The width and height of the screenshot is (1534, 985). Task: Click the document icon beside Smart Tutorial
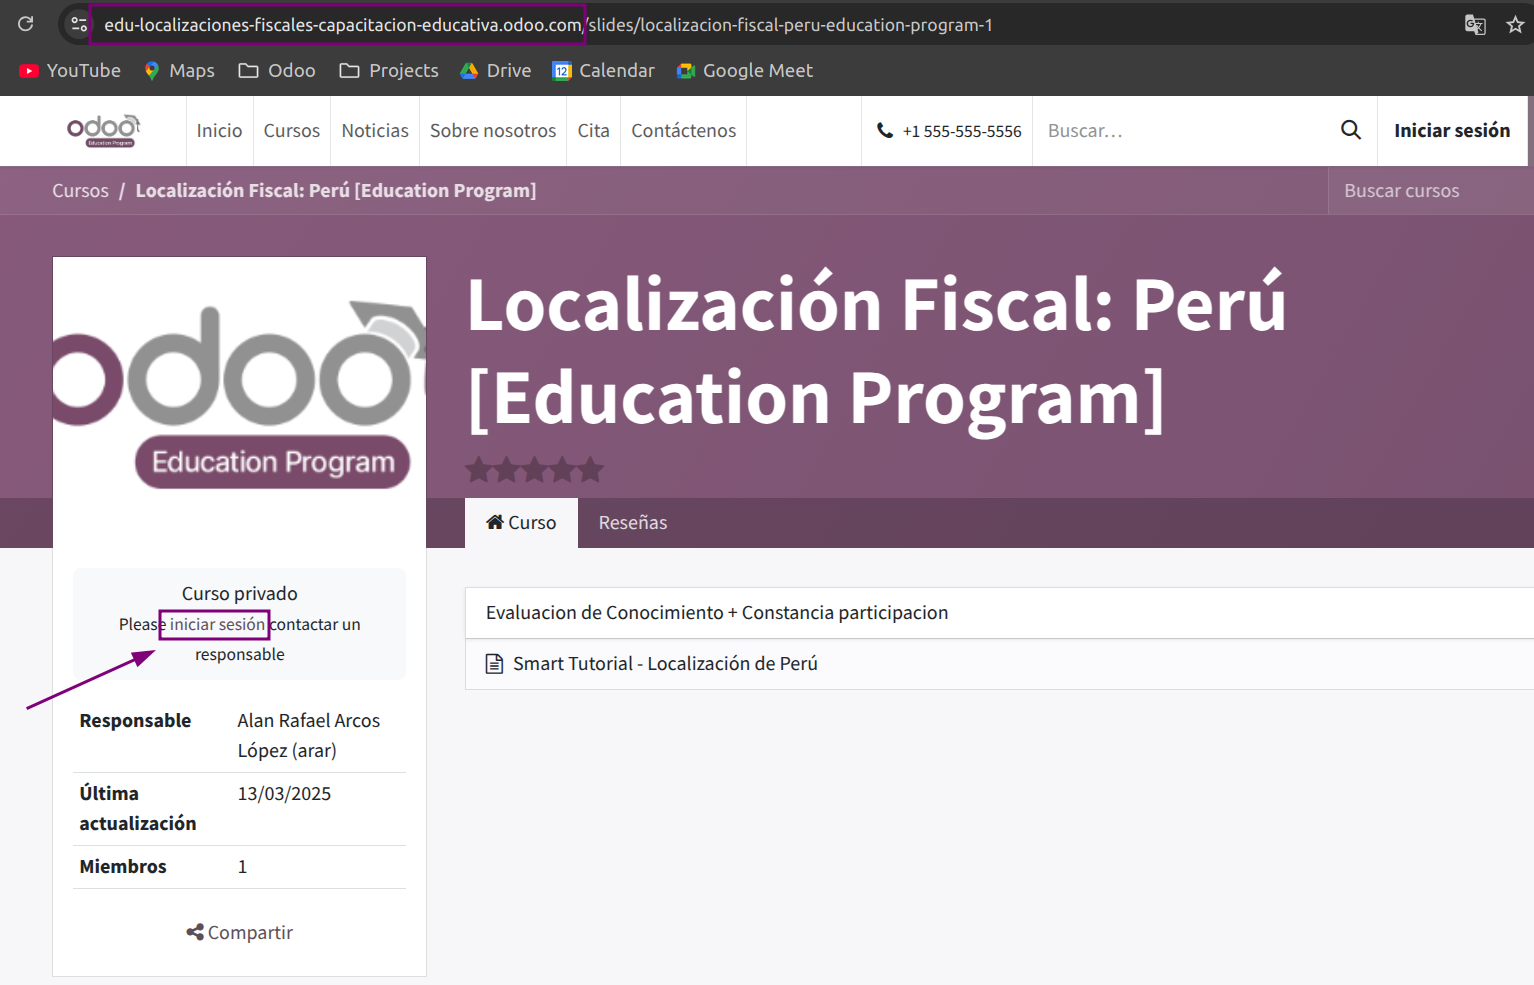(x=494, y=664)
